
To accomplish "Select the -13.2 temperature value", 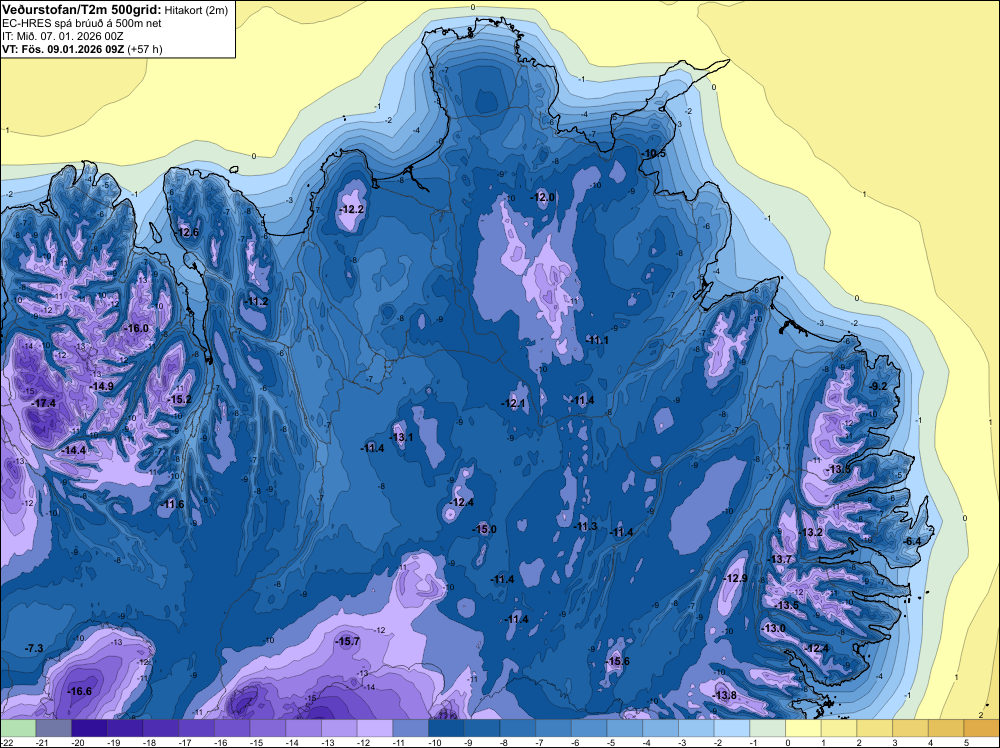I will [x=811, y=532].
